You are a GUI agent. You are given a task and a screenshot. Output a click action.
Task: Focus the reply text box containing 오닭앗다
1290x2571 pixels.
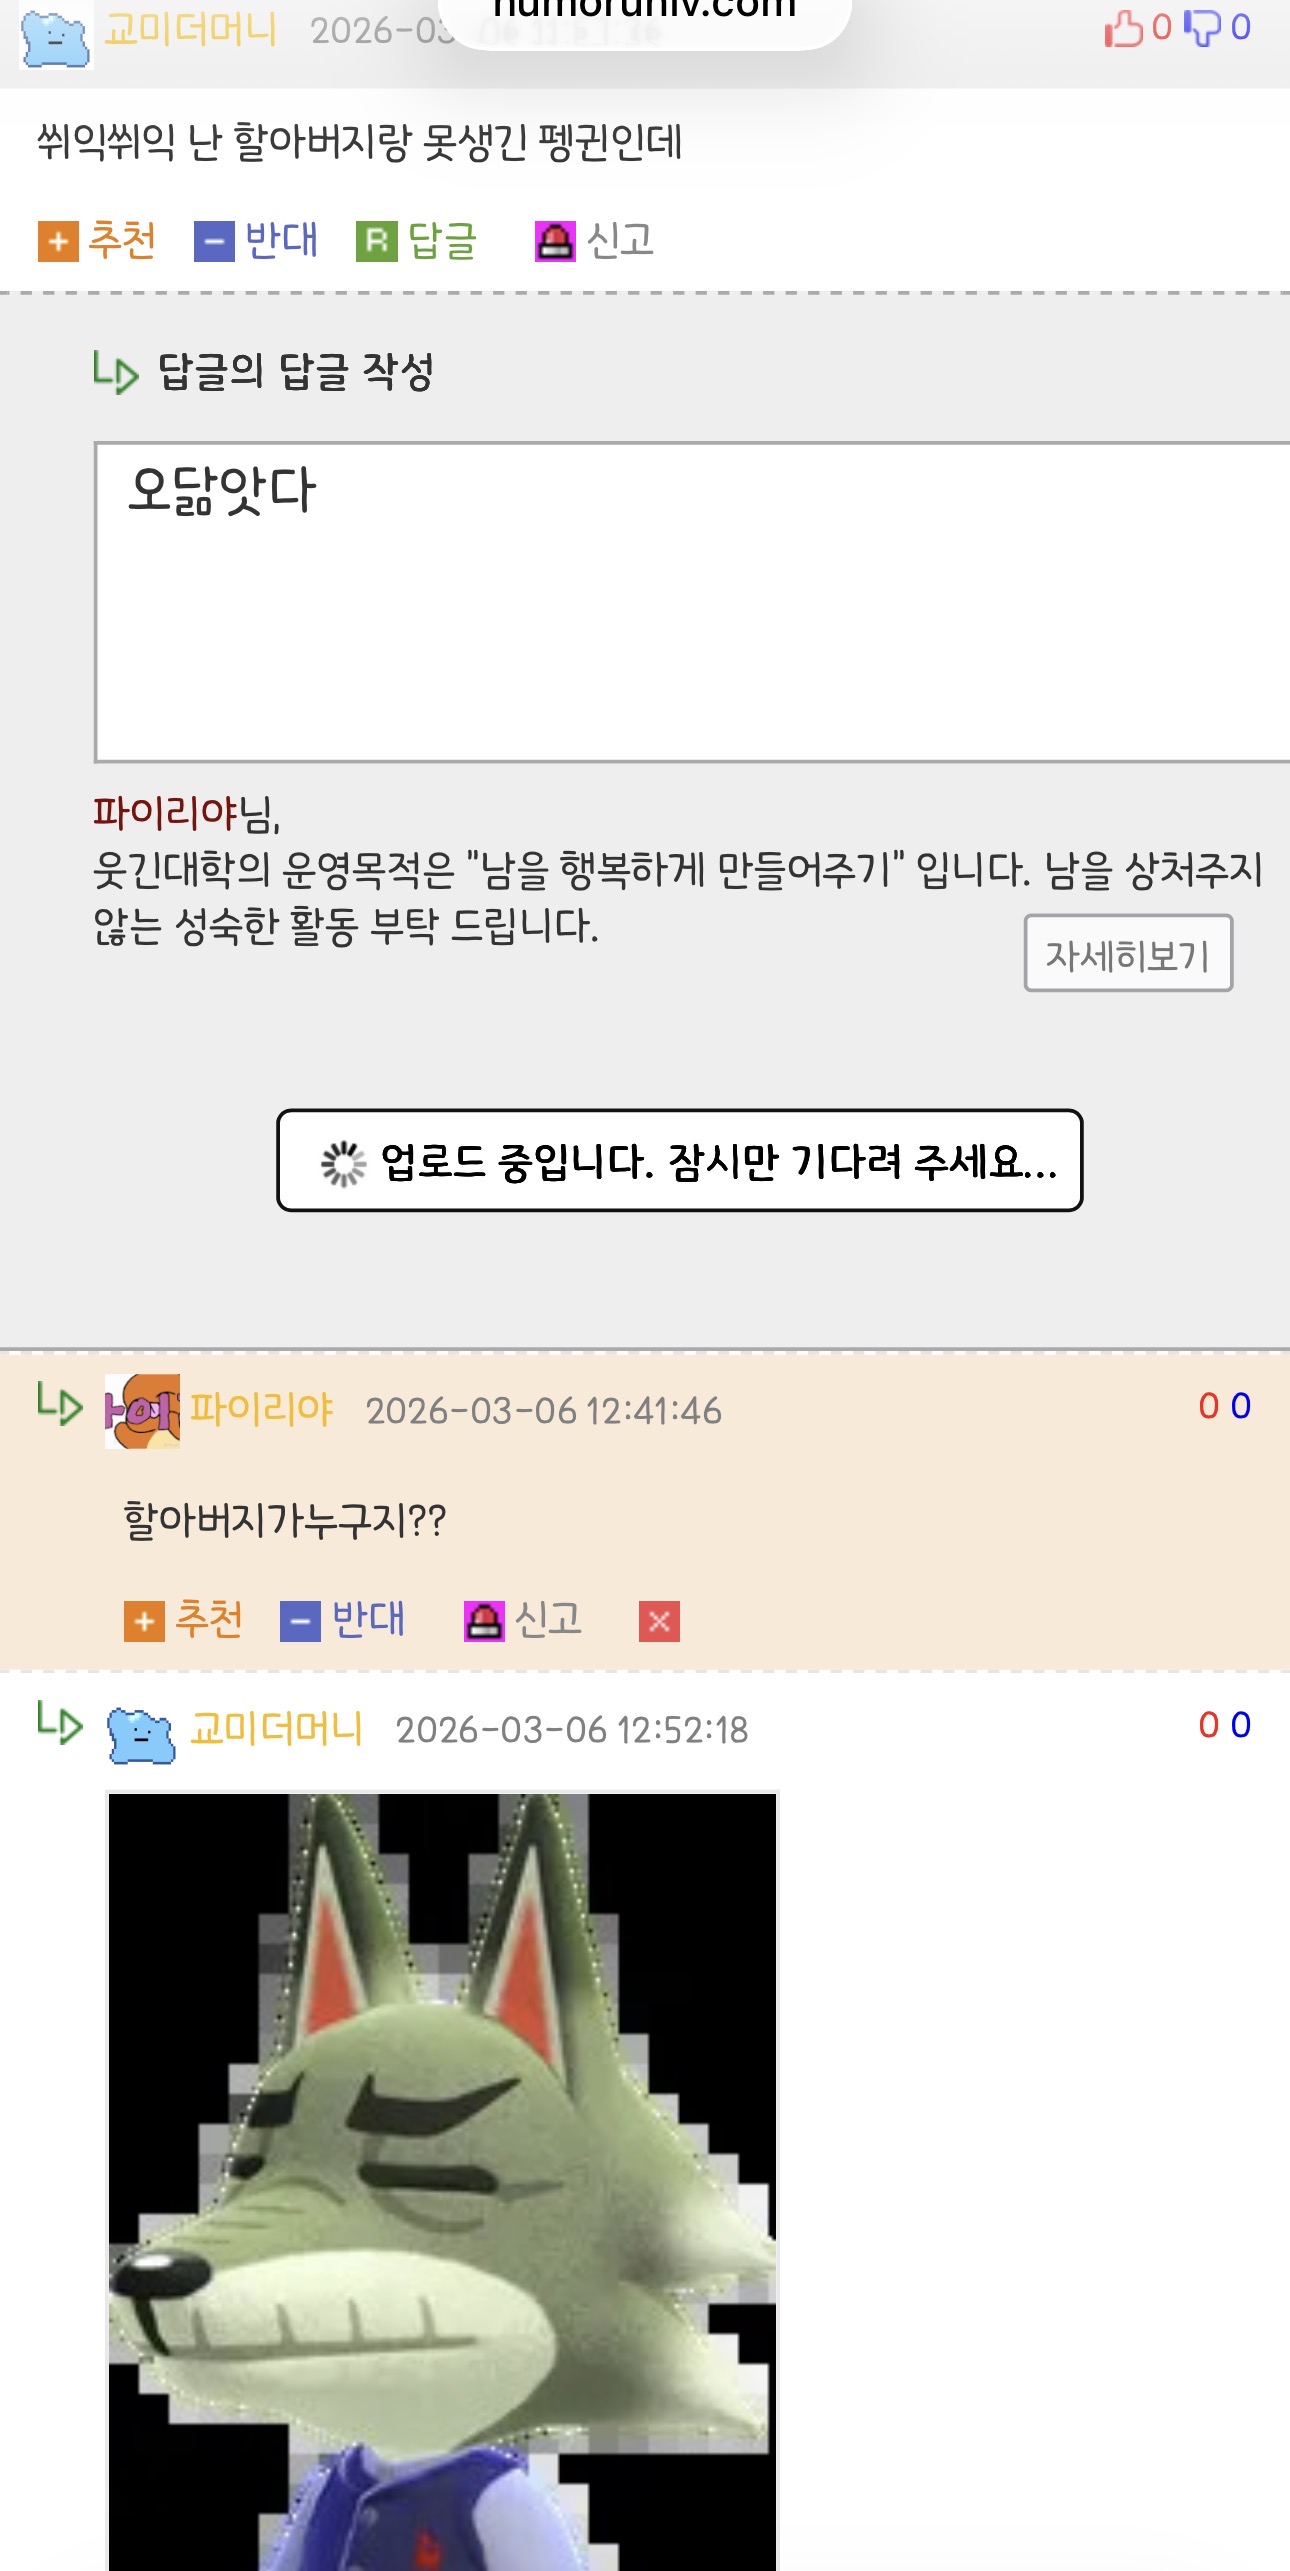click(x=692, y=602)
